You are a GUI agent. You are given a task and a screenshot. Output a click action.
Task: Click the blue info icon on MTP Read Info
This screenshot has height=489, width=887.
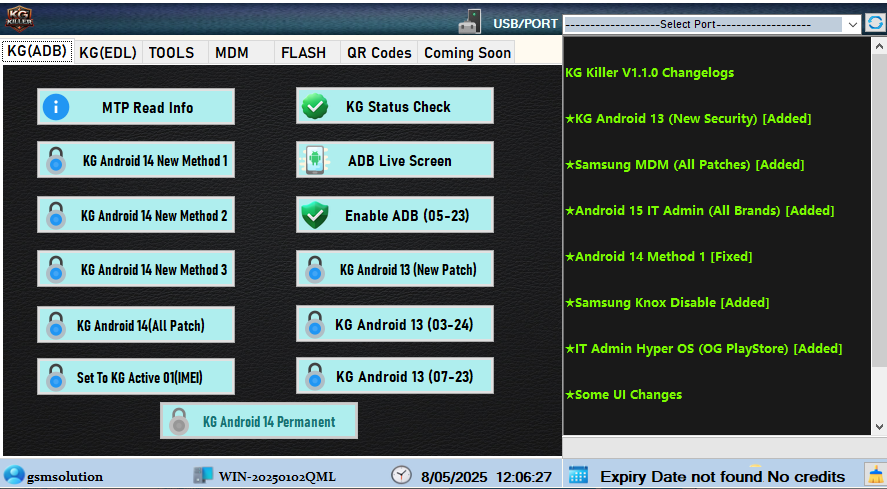pos(56,107)
